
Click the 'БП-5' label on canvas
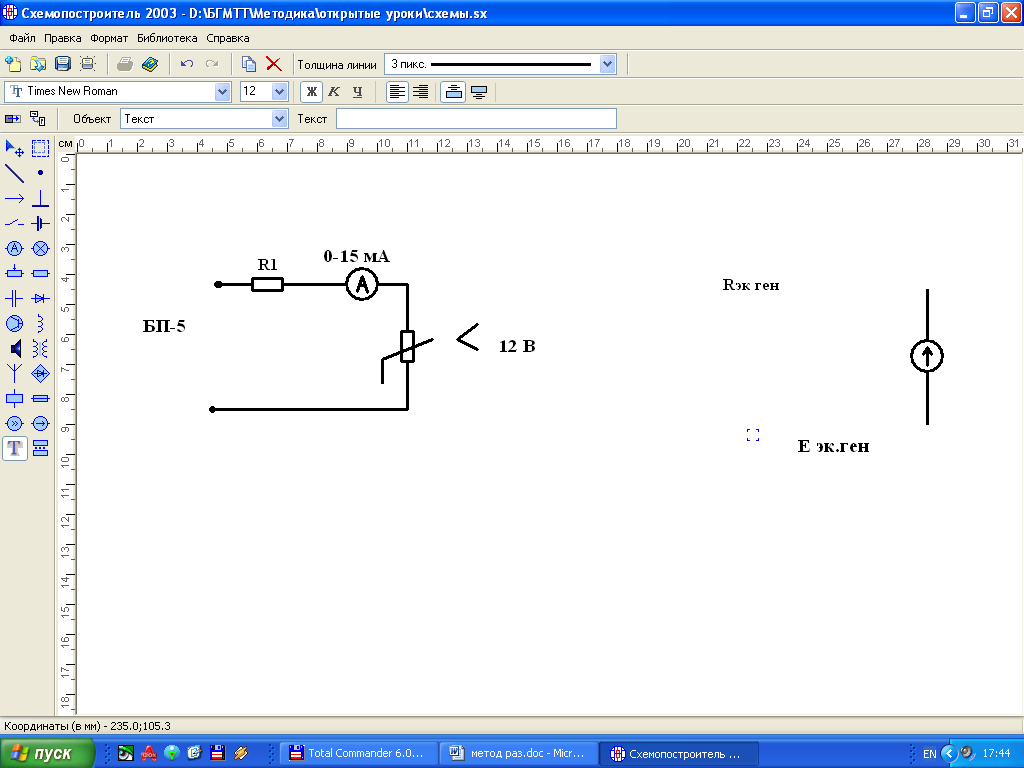tap(164, 326)
